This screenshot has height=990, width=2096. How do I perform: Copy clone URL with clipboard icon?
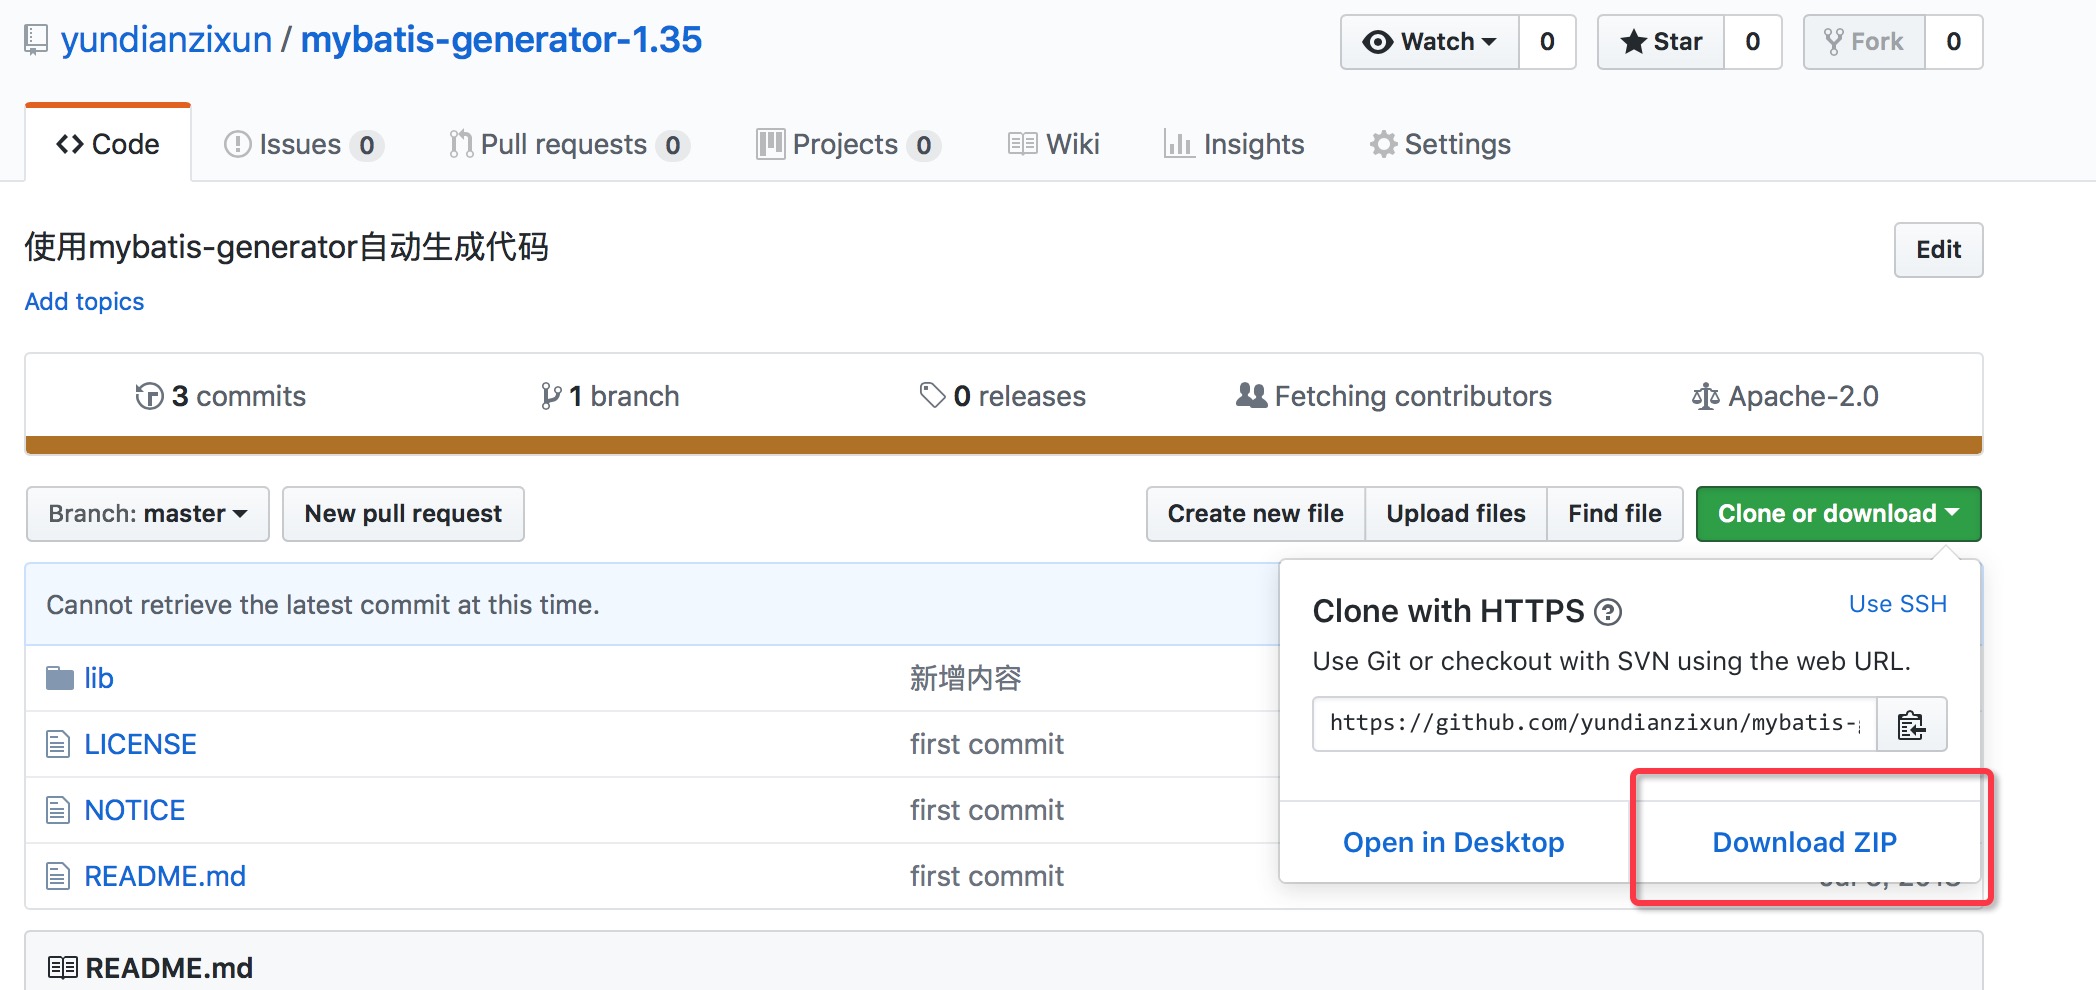1911,724
